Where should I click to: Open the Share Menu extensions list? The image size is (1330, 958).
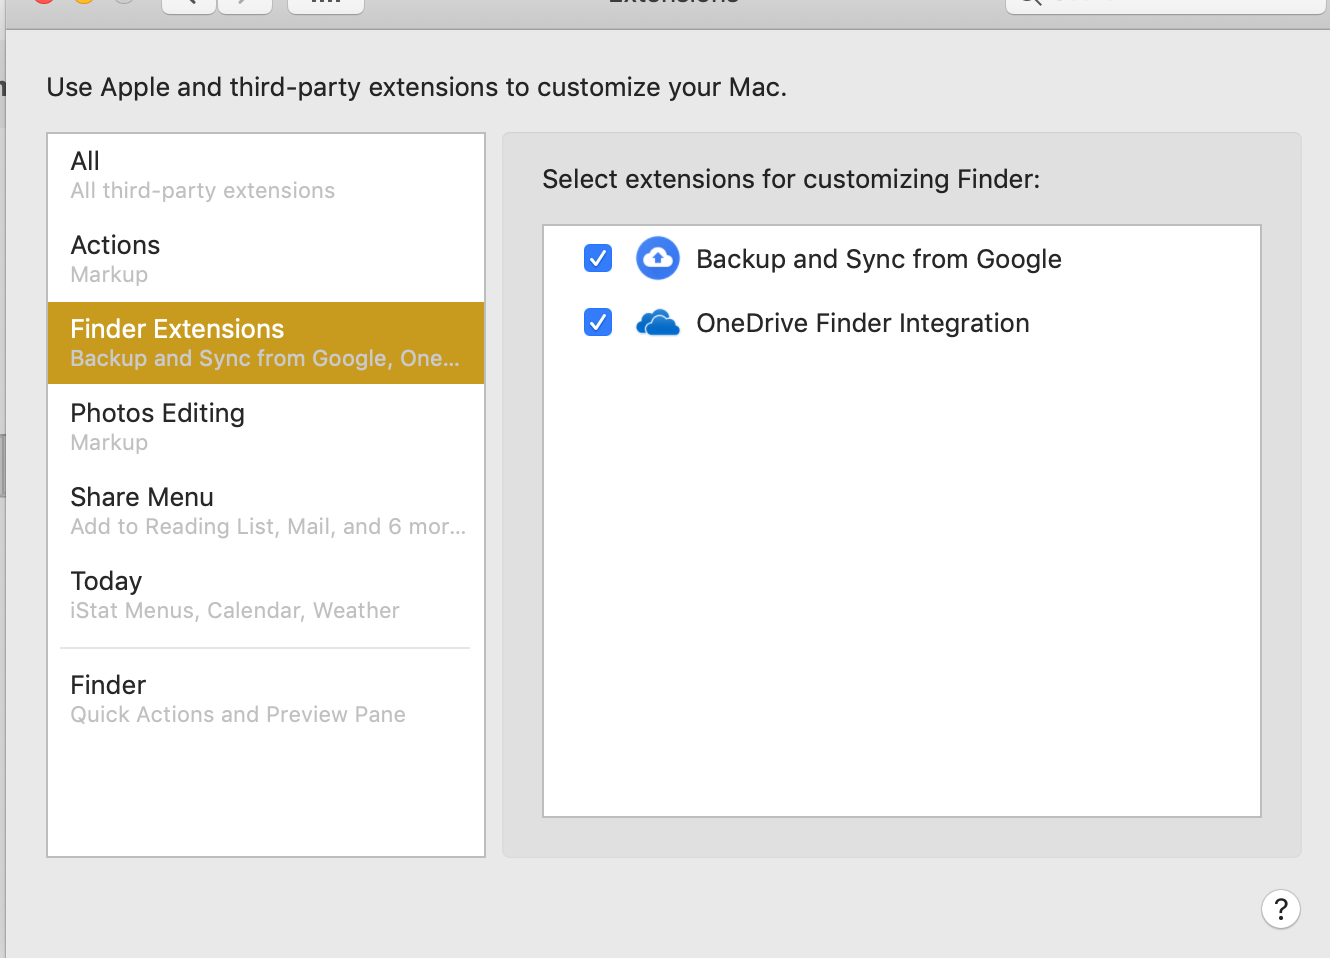(266, 511)
